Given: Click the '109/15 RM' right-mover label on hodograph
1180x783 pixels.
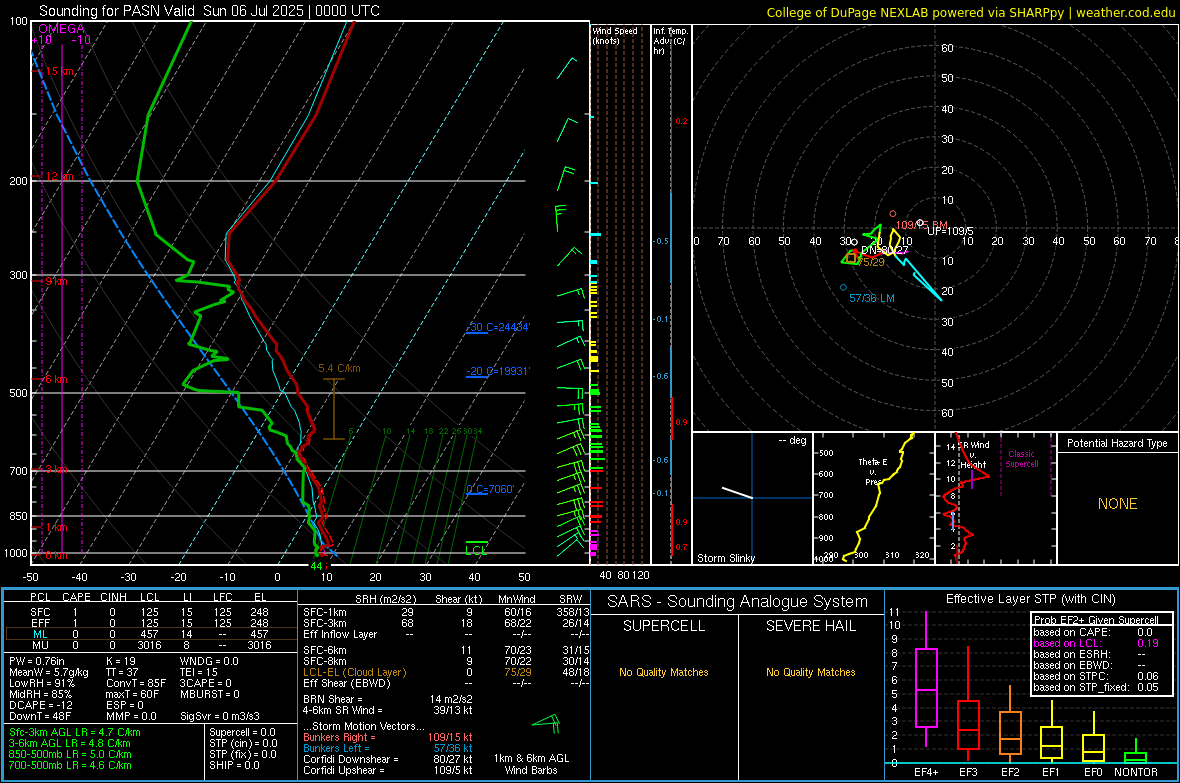Looking at the screenshot, I should pyautogui.click(x=921, y=224).
